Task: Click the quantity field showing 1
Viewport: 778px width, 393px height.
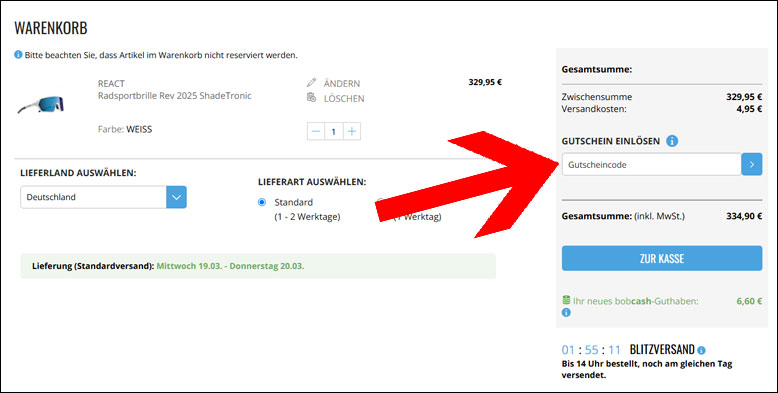Action: click(x=334, y=131)
